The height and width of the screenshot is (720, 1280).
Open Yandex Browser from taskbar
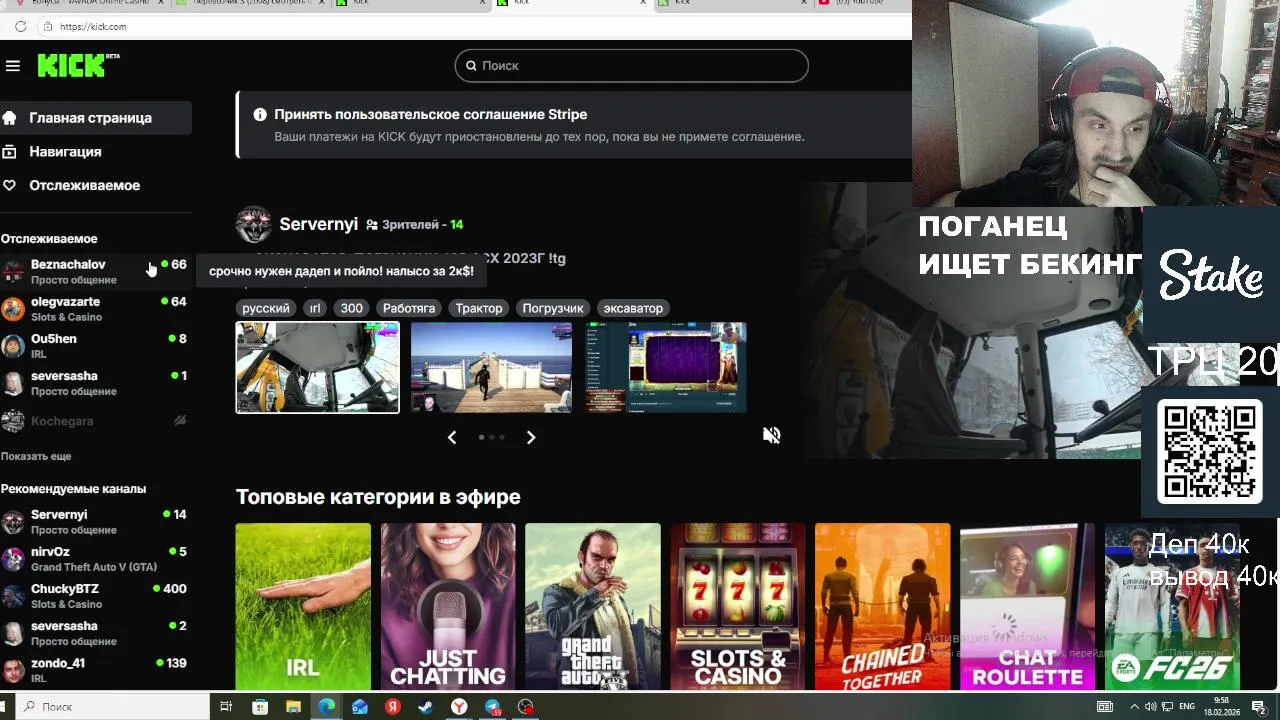click(x=459, y=707)
